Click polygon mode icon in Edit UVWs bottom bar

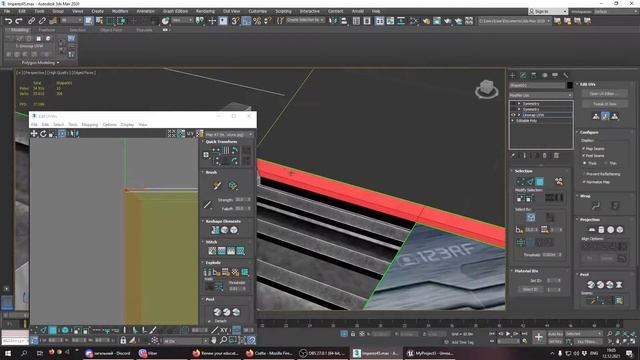tap(53, 330)
